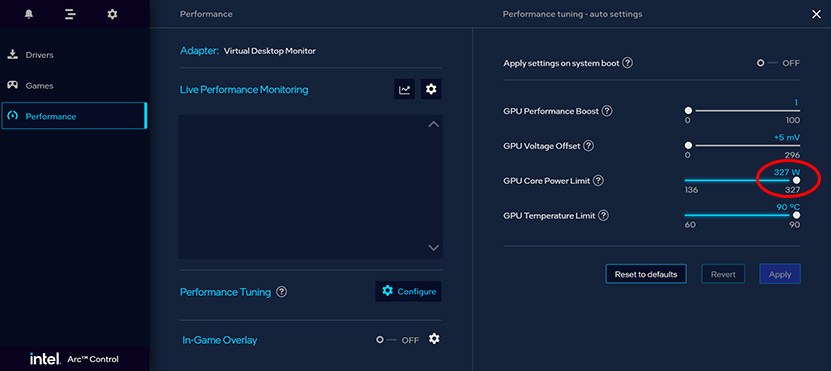Open Performance Tuning Configure button
The width and height of the screenshot is (831, 371).
coord(408,292)
